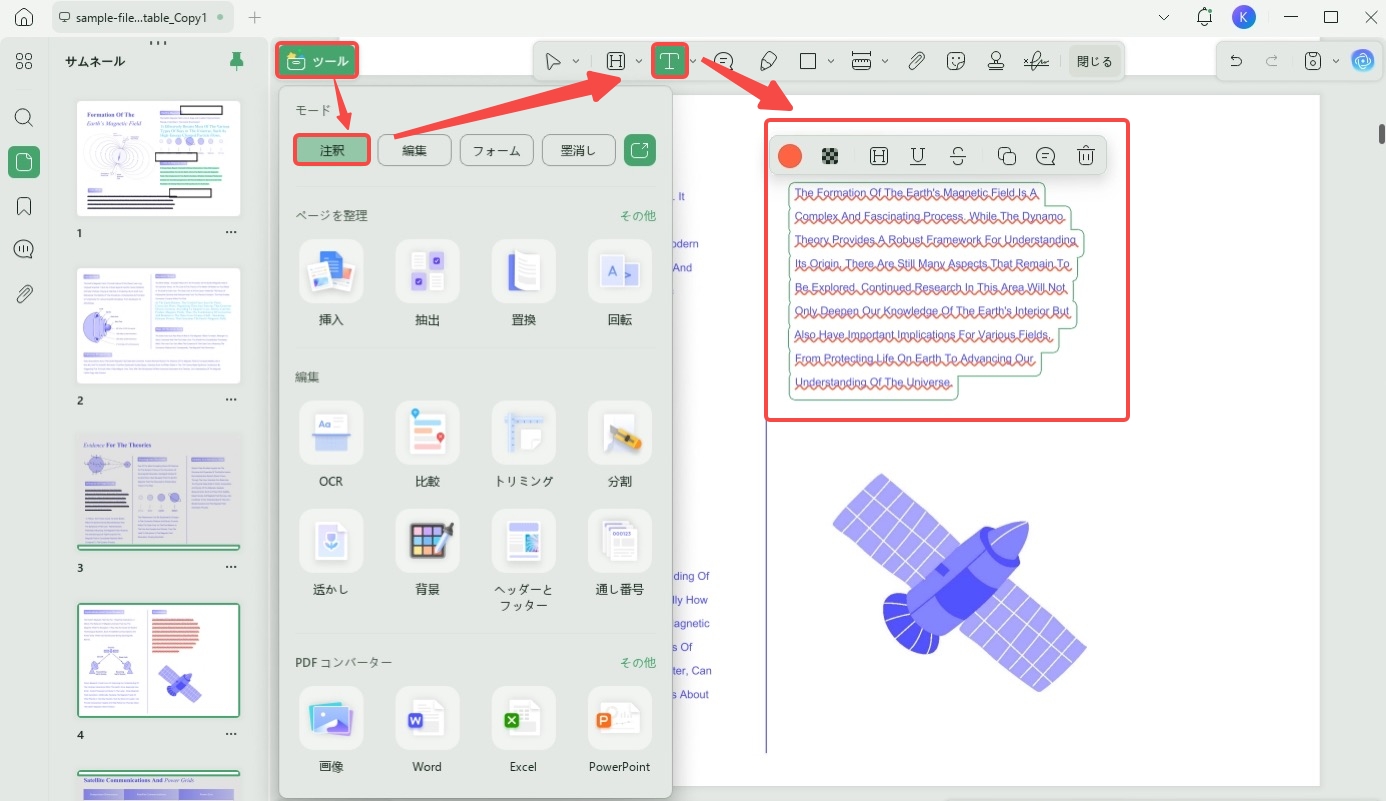Open the apps grid sidebar icon
The height and width of the screenshot is (801, 1386).
click(x=24, y=61)
